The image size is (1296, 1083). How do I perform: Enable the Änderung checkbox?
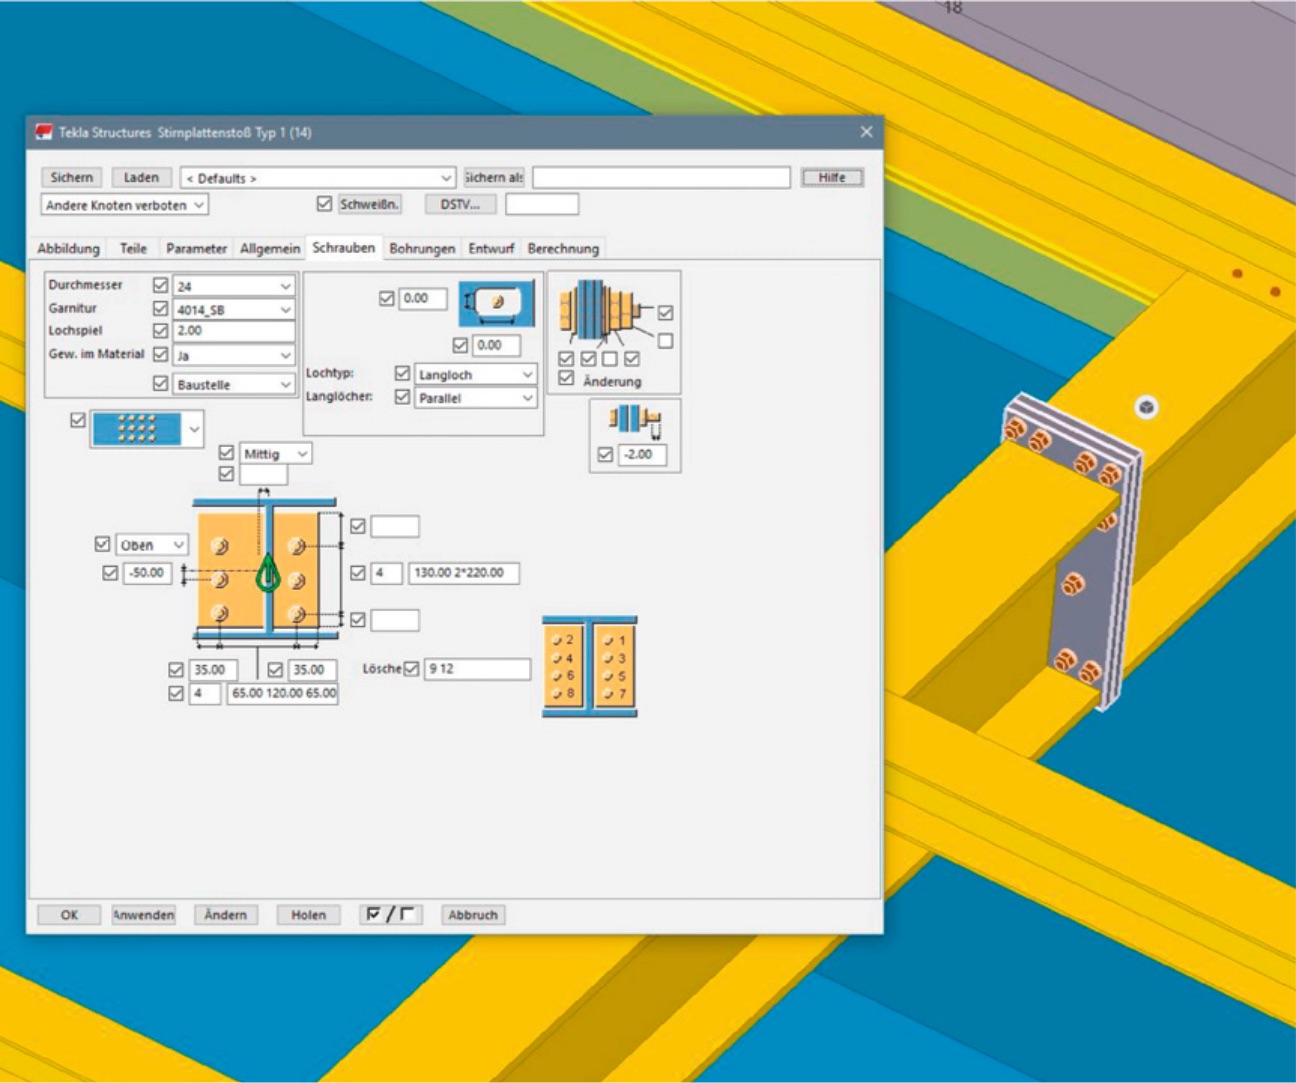pyautogui.click(x=566, y=379)
